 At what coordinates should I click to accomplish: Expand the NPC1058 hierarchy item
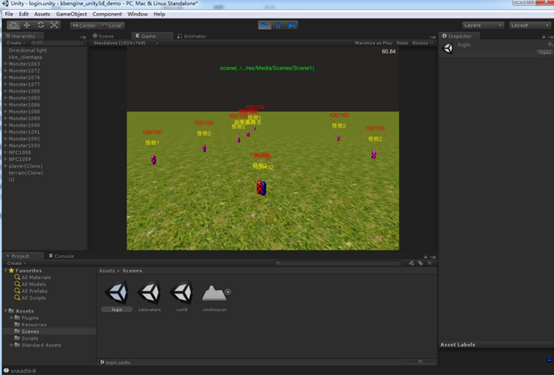coord(6,152)
